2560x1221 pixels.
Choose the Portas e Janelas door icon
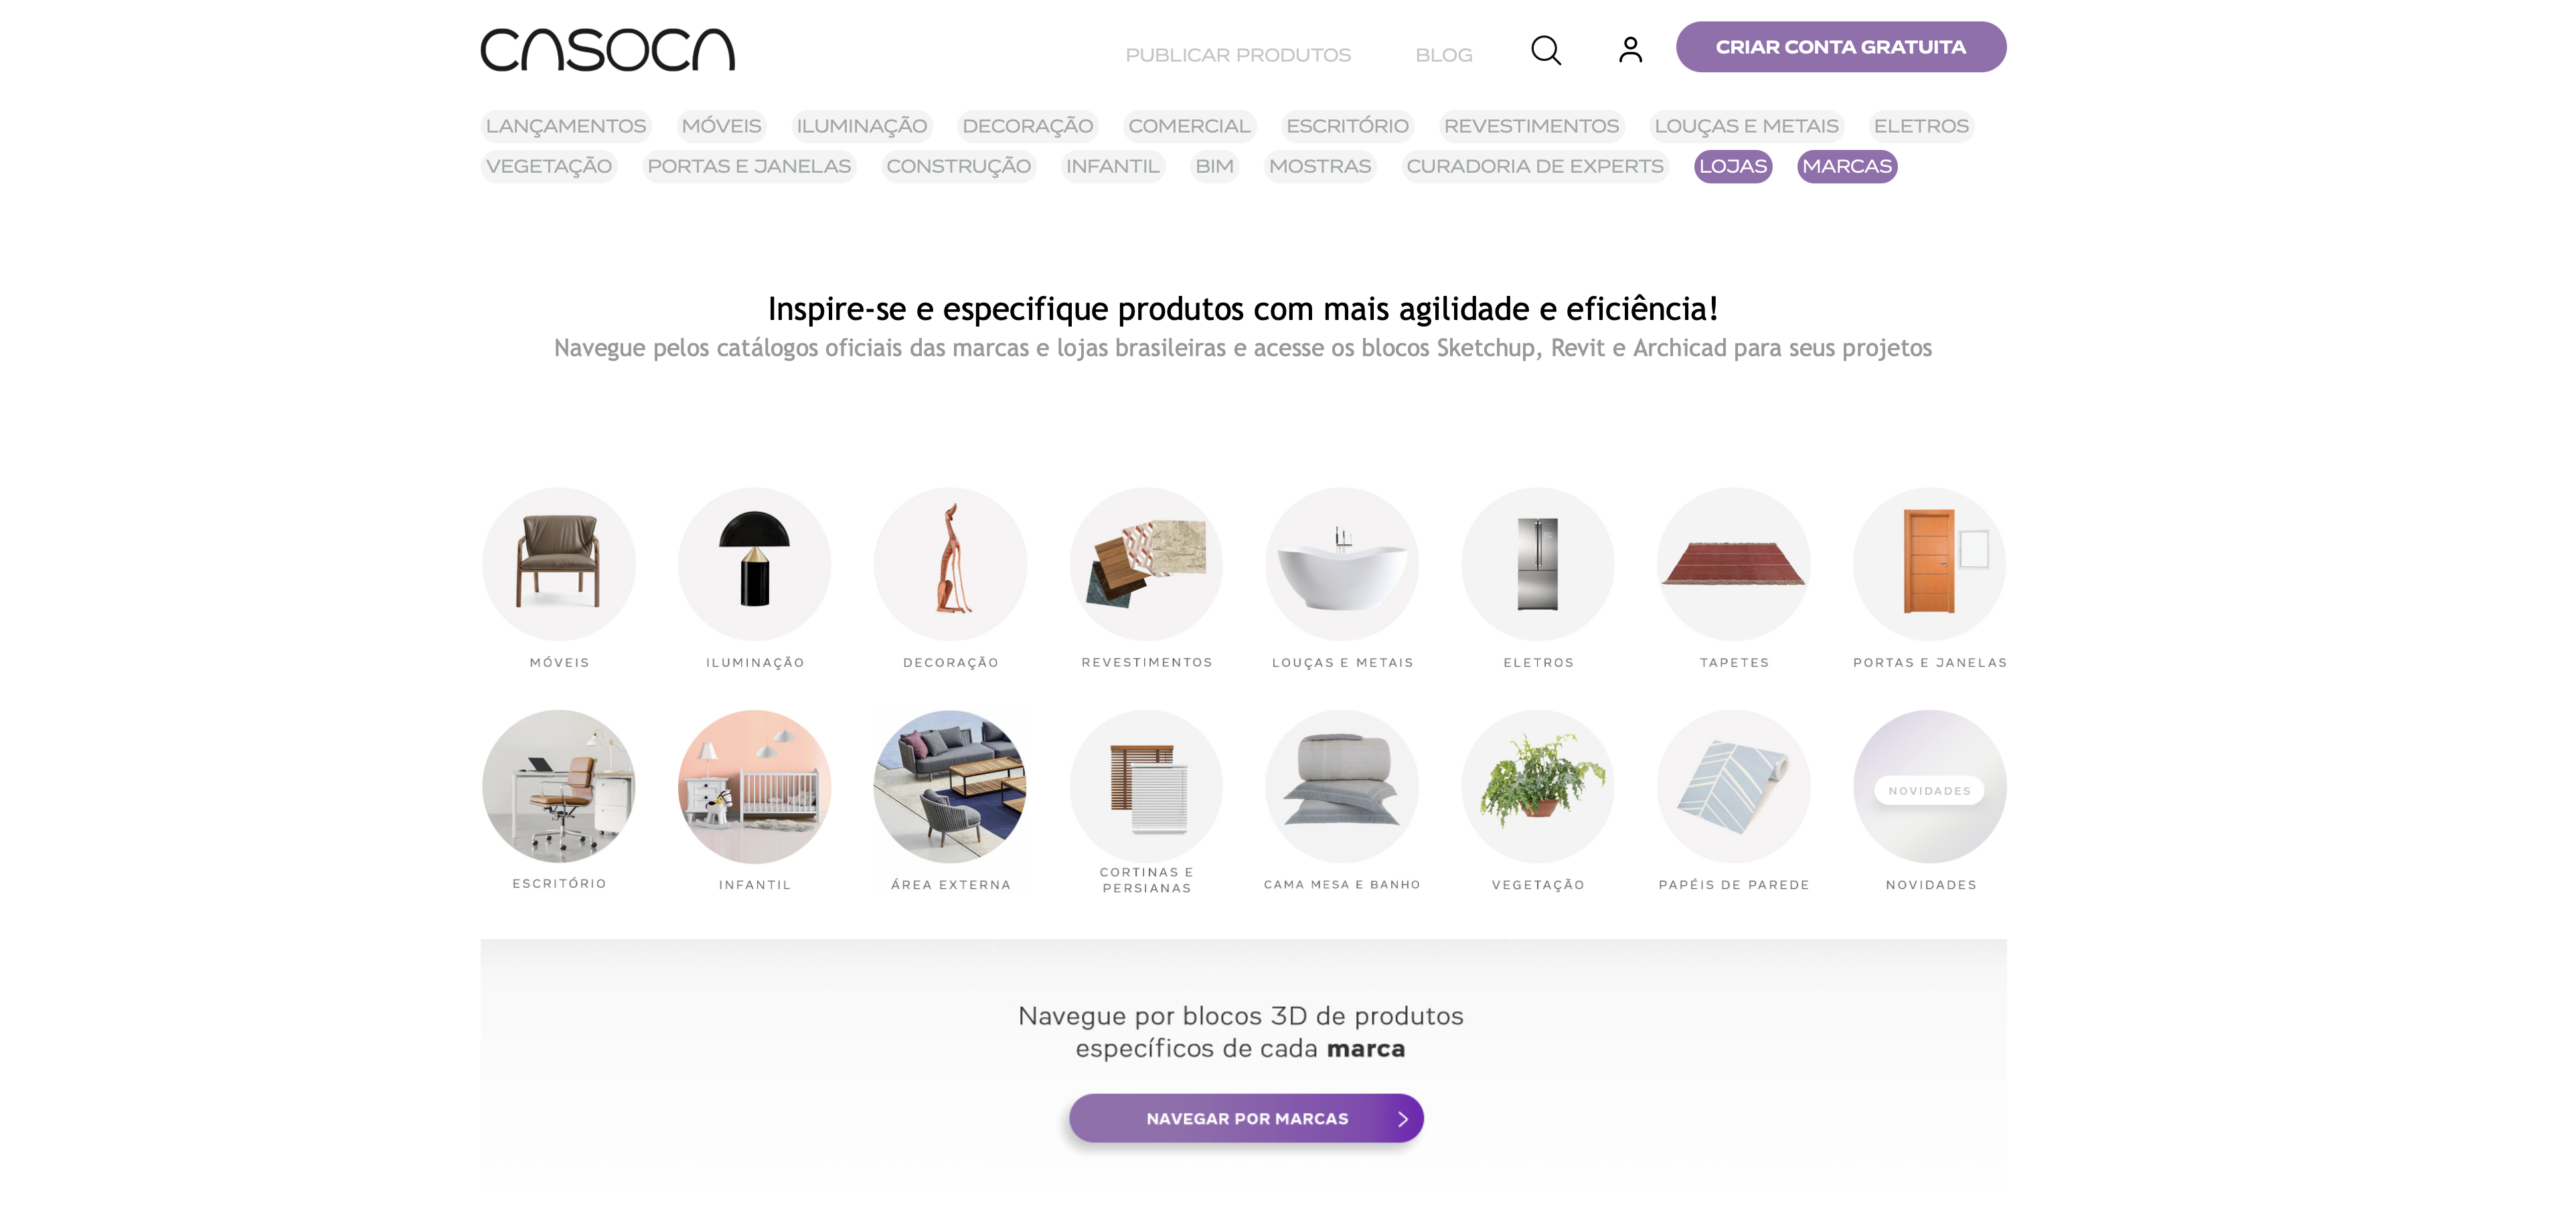click(x=1930, y=564)
